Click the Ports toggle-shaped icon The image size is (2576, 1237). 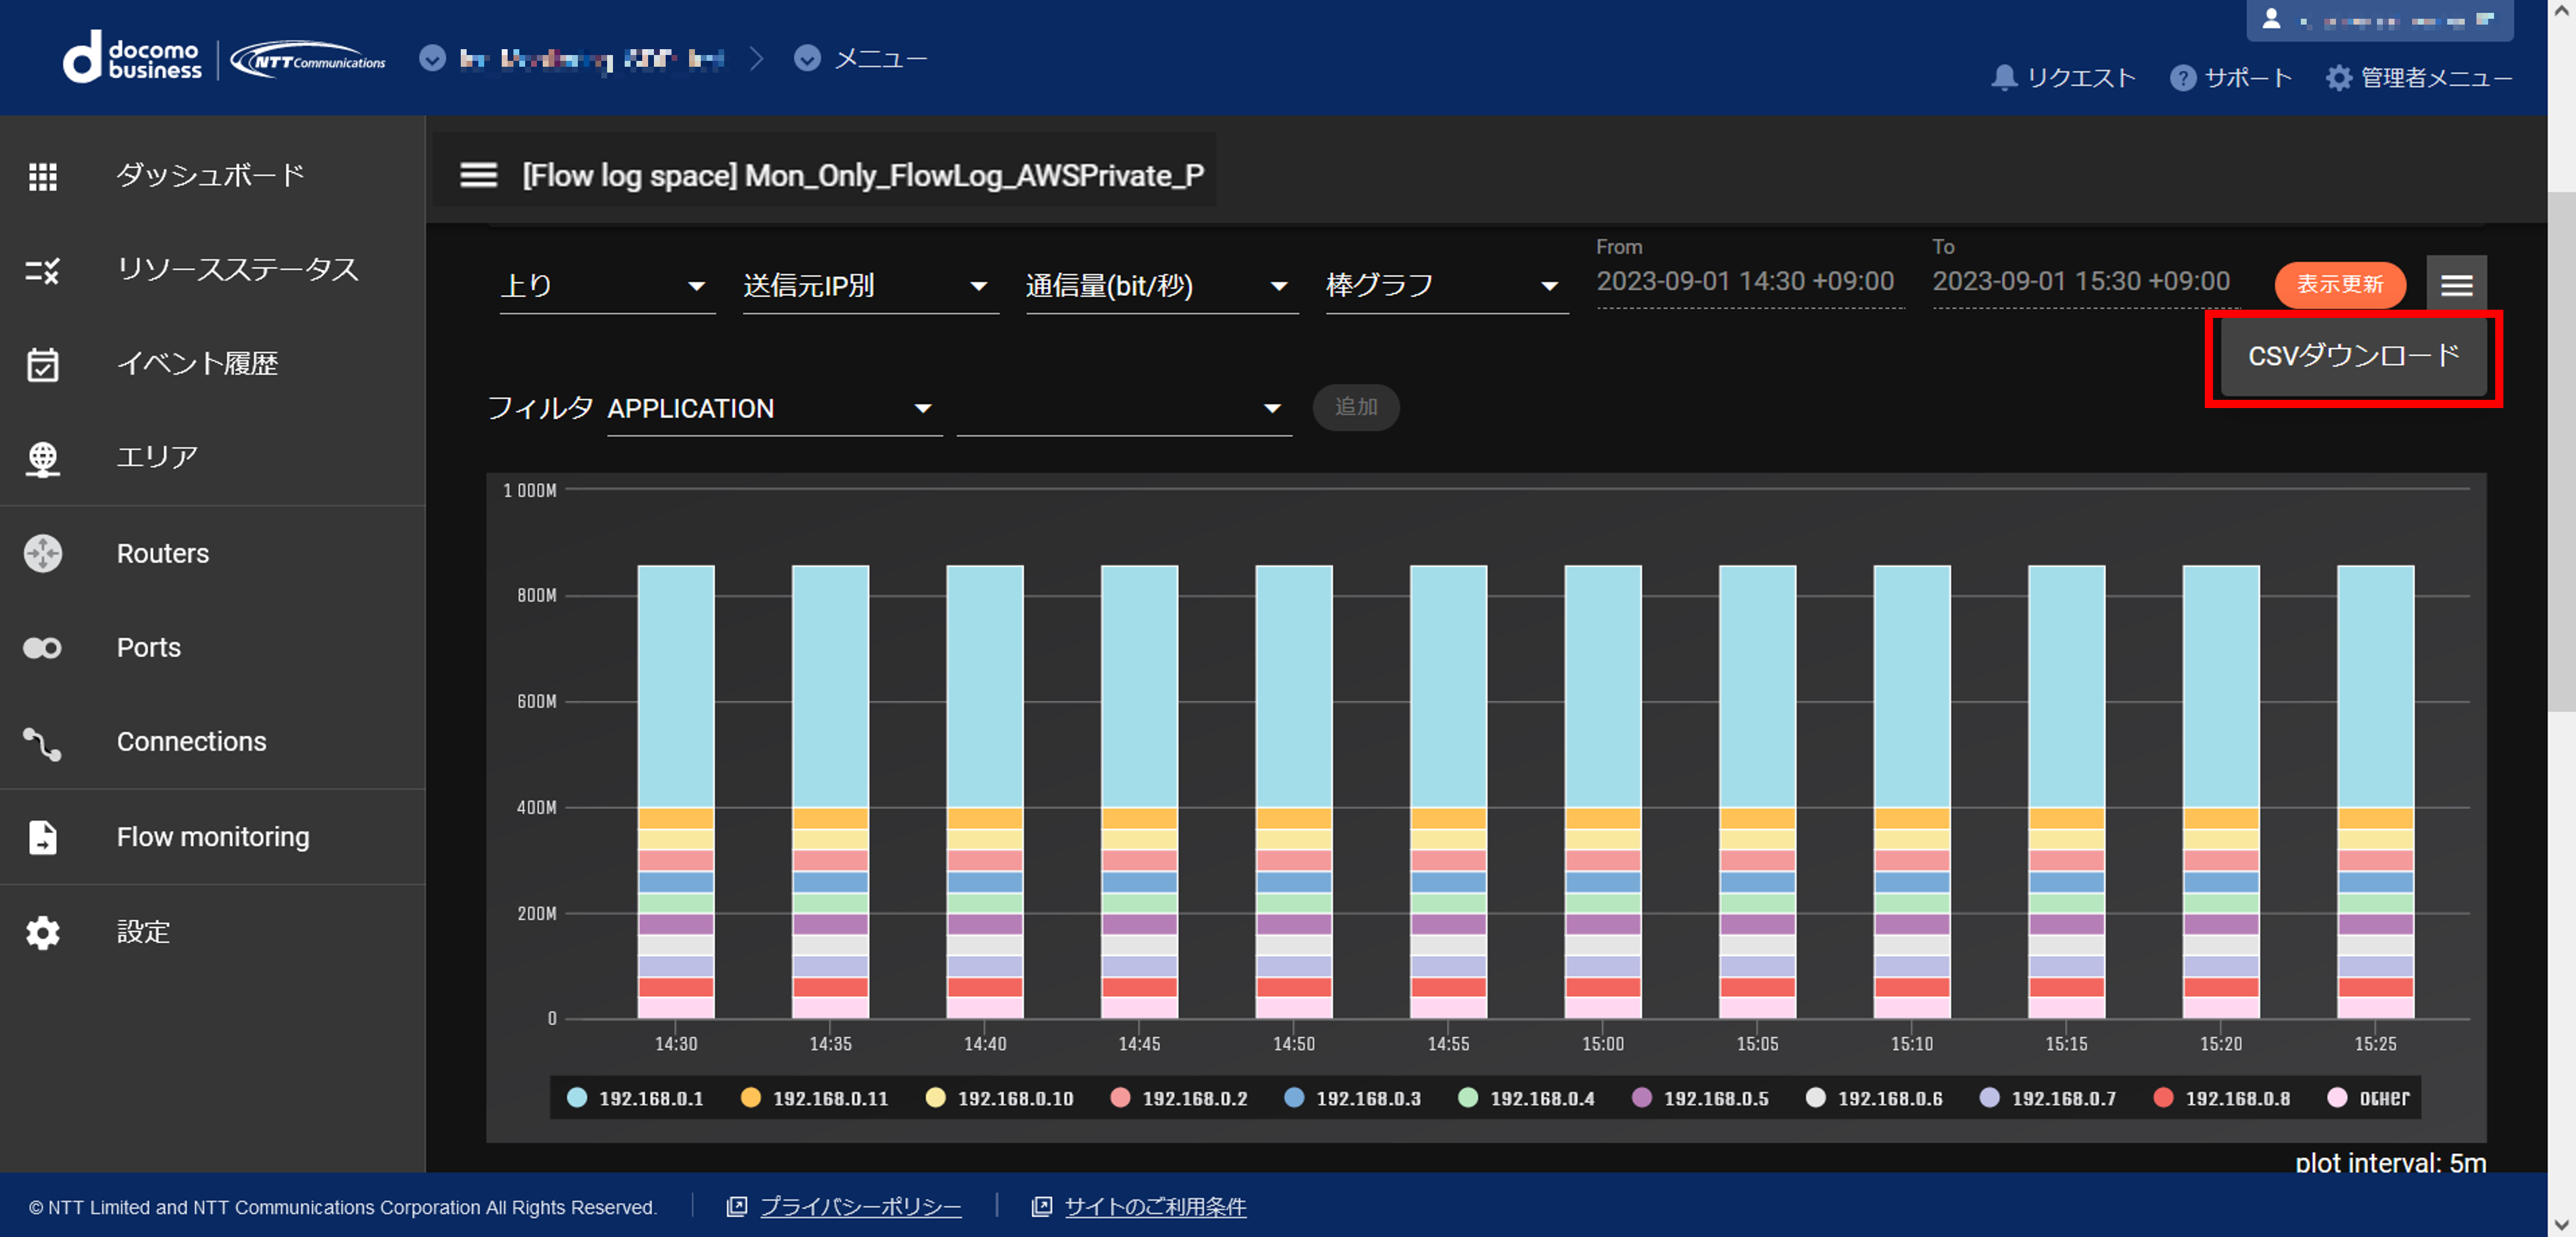pyautogui.click(x=42, y=648)
